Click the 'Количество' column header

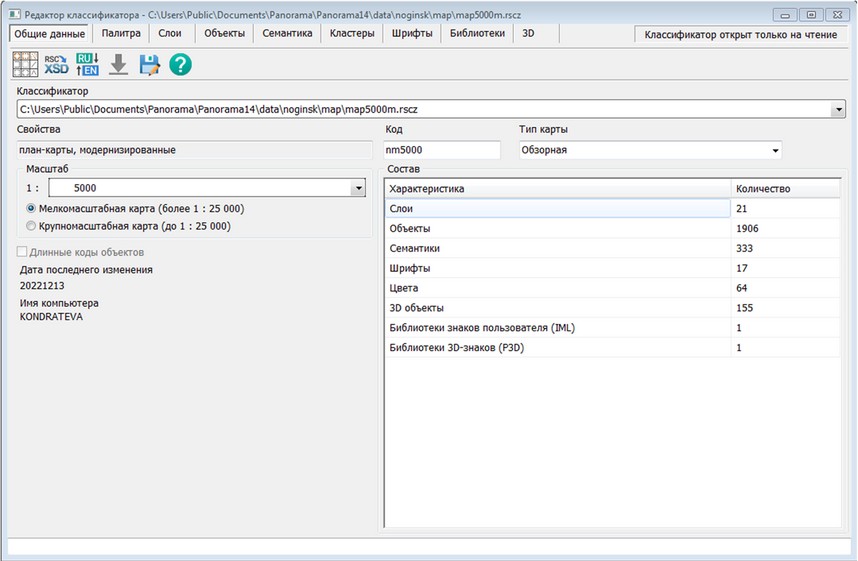pyautogui.click(x=783, y=188)
